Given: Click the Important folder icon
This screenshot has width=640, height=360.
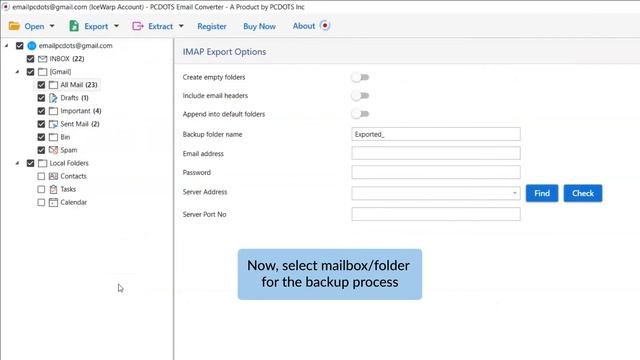Looking at the screenshot, I should tap(53, 111).
